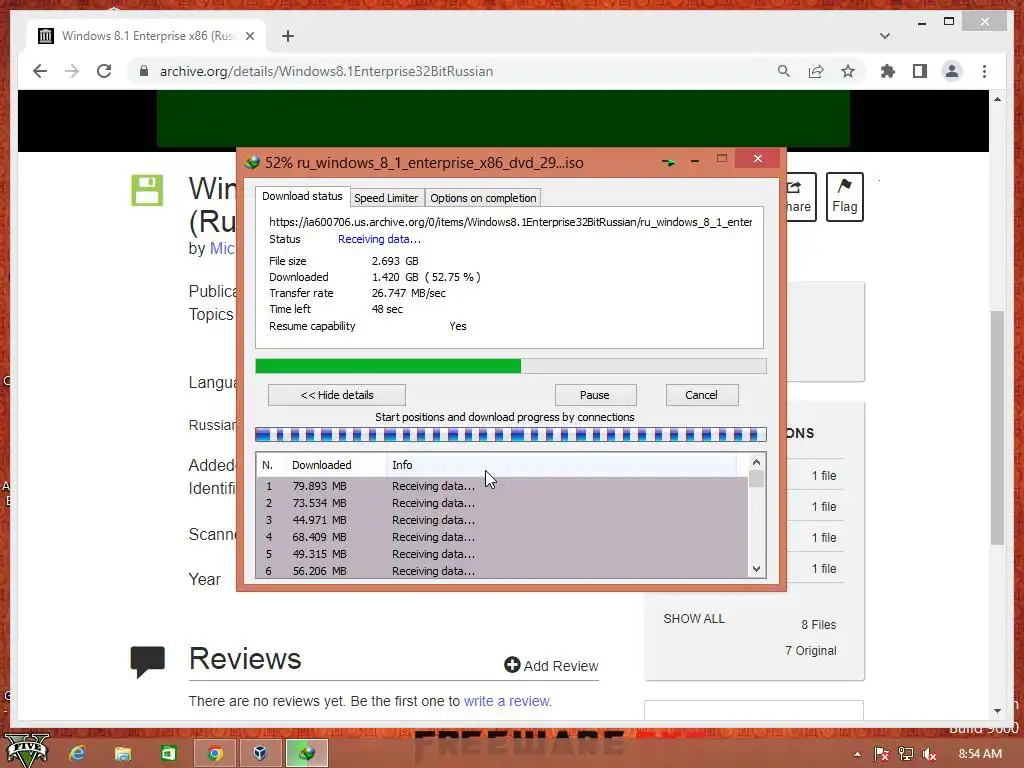The width and height of the screenshot is (1024, 768).
Task: Open VirtualBox taskbar icon
Action: coord(260,753)
